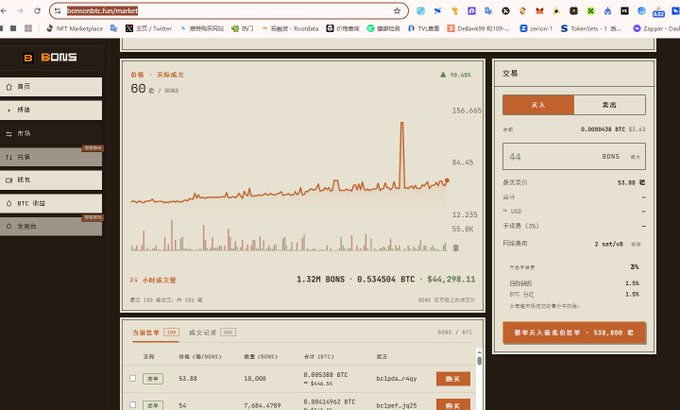Open 钱包 wallet in the sidebar

tap(51, 180)
